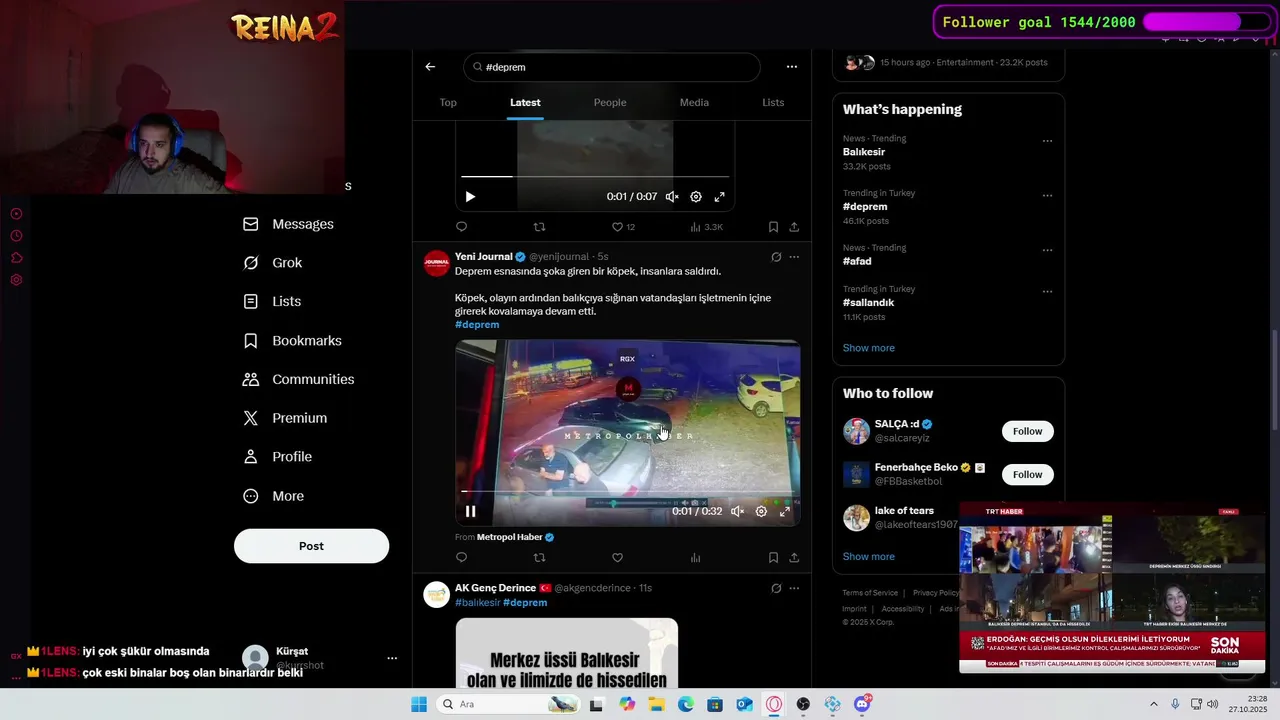The image size is (1280, 720).
Task: Open Terms of Service link
Action: click(x=870, y=593)
